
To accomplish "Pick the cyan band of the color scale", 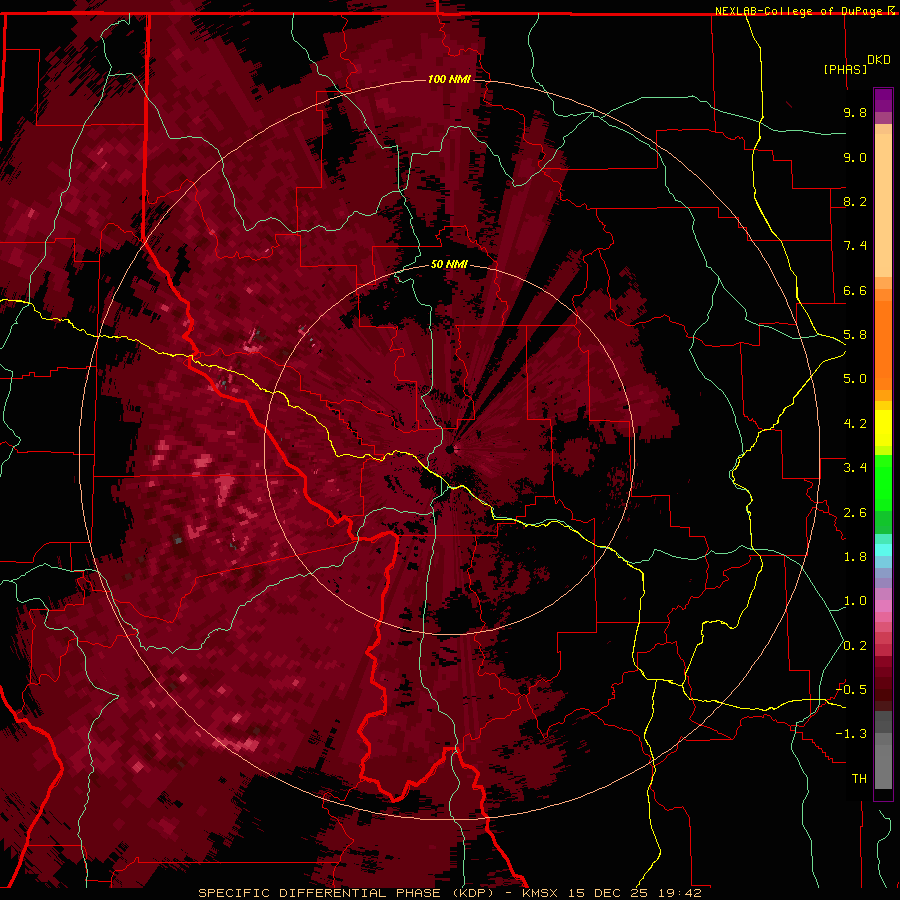I will pyautogui.click(x=883, y=550).
